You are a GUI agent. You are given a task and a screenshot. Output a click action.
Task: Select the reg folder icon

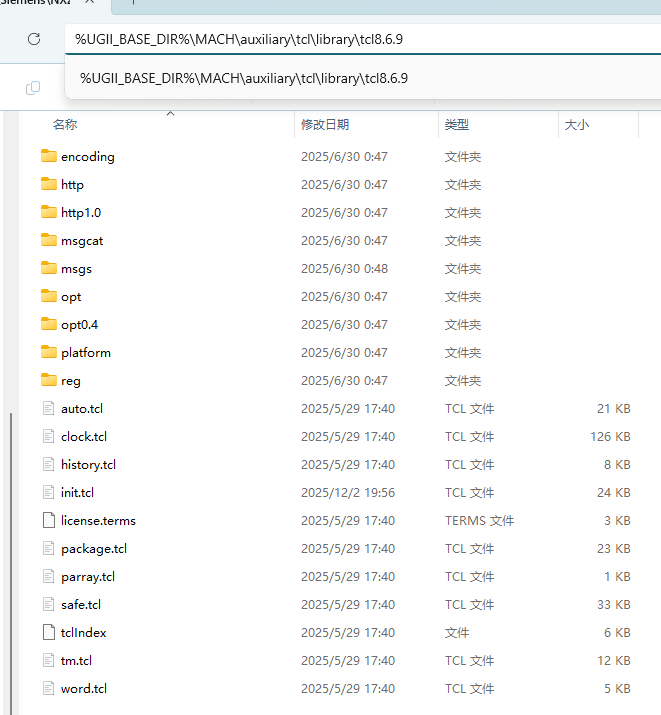click(x=49, y=380)
